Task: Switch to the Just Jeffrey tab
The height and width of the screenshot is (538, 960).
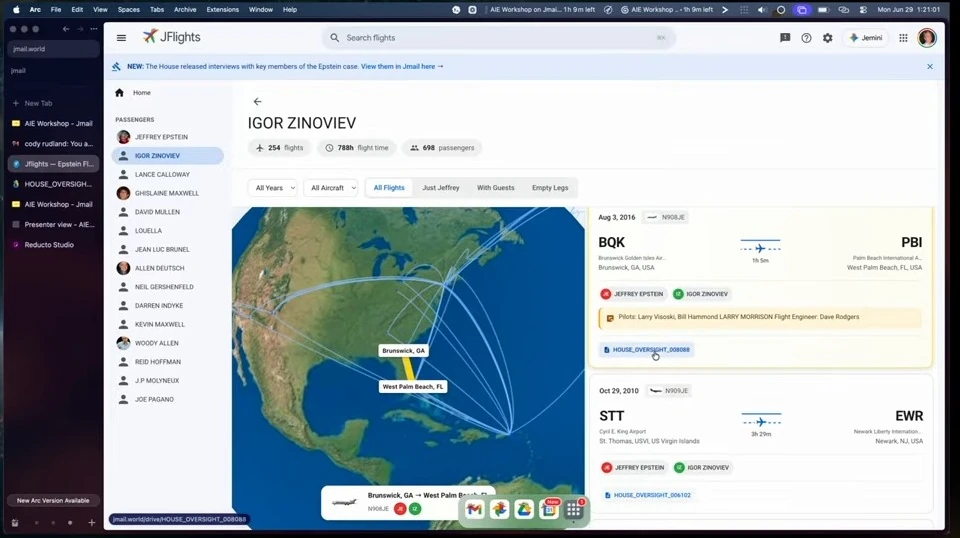Action: tap(441, 188)
